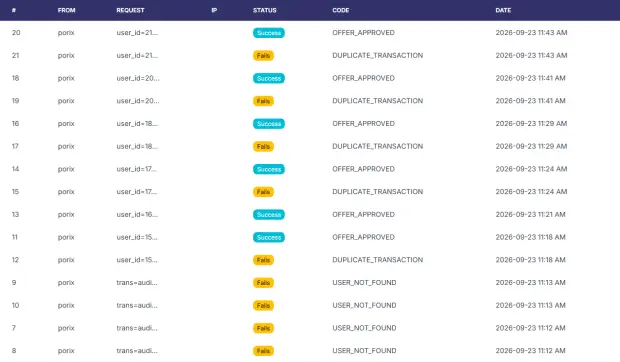Click the Success badge in row 18

pyautogui.click(x=269, y=78)
